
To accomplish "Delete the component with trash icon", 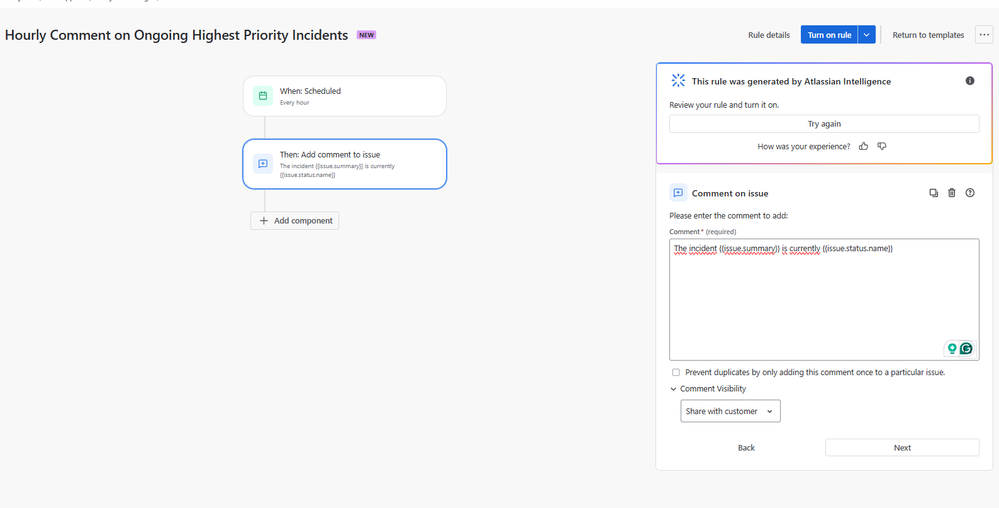I will pos(952,192).
